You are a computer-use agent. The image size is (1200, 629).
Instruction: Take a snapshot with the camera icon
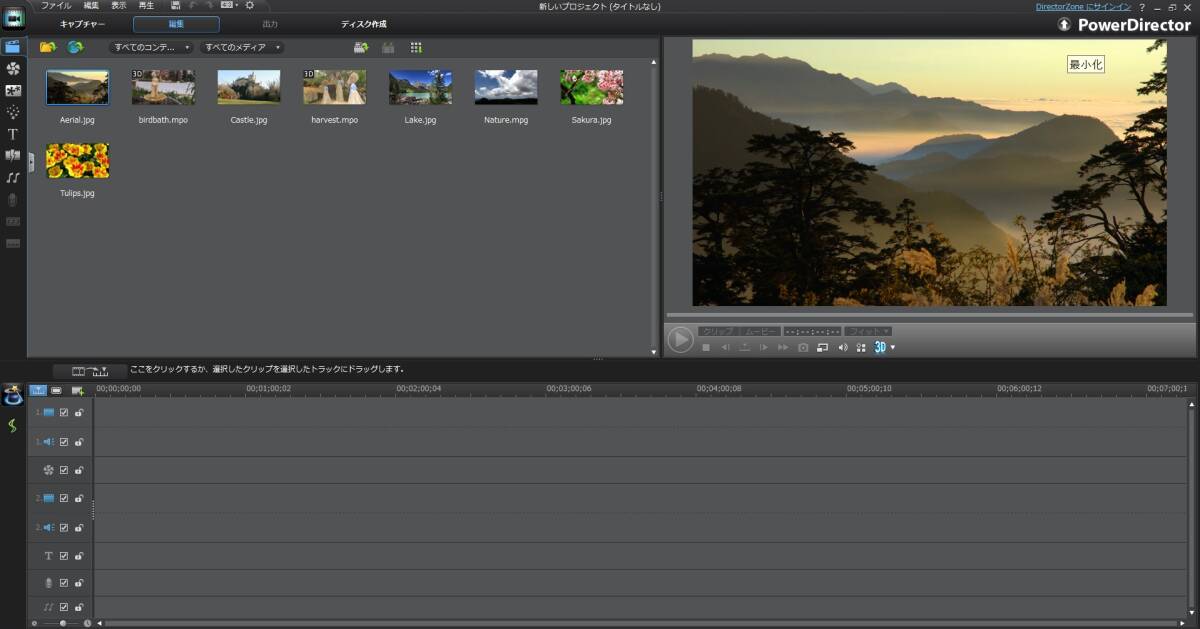tap(802, 347)
